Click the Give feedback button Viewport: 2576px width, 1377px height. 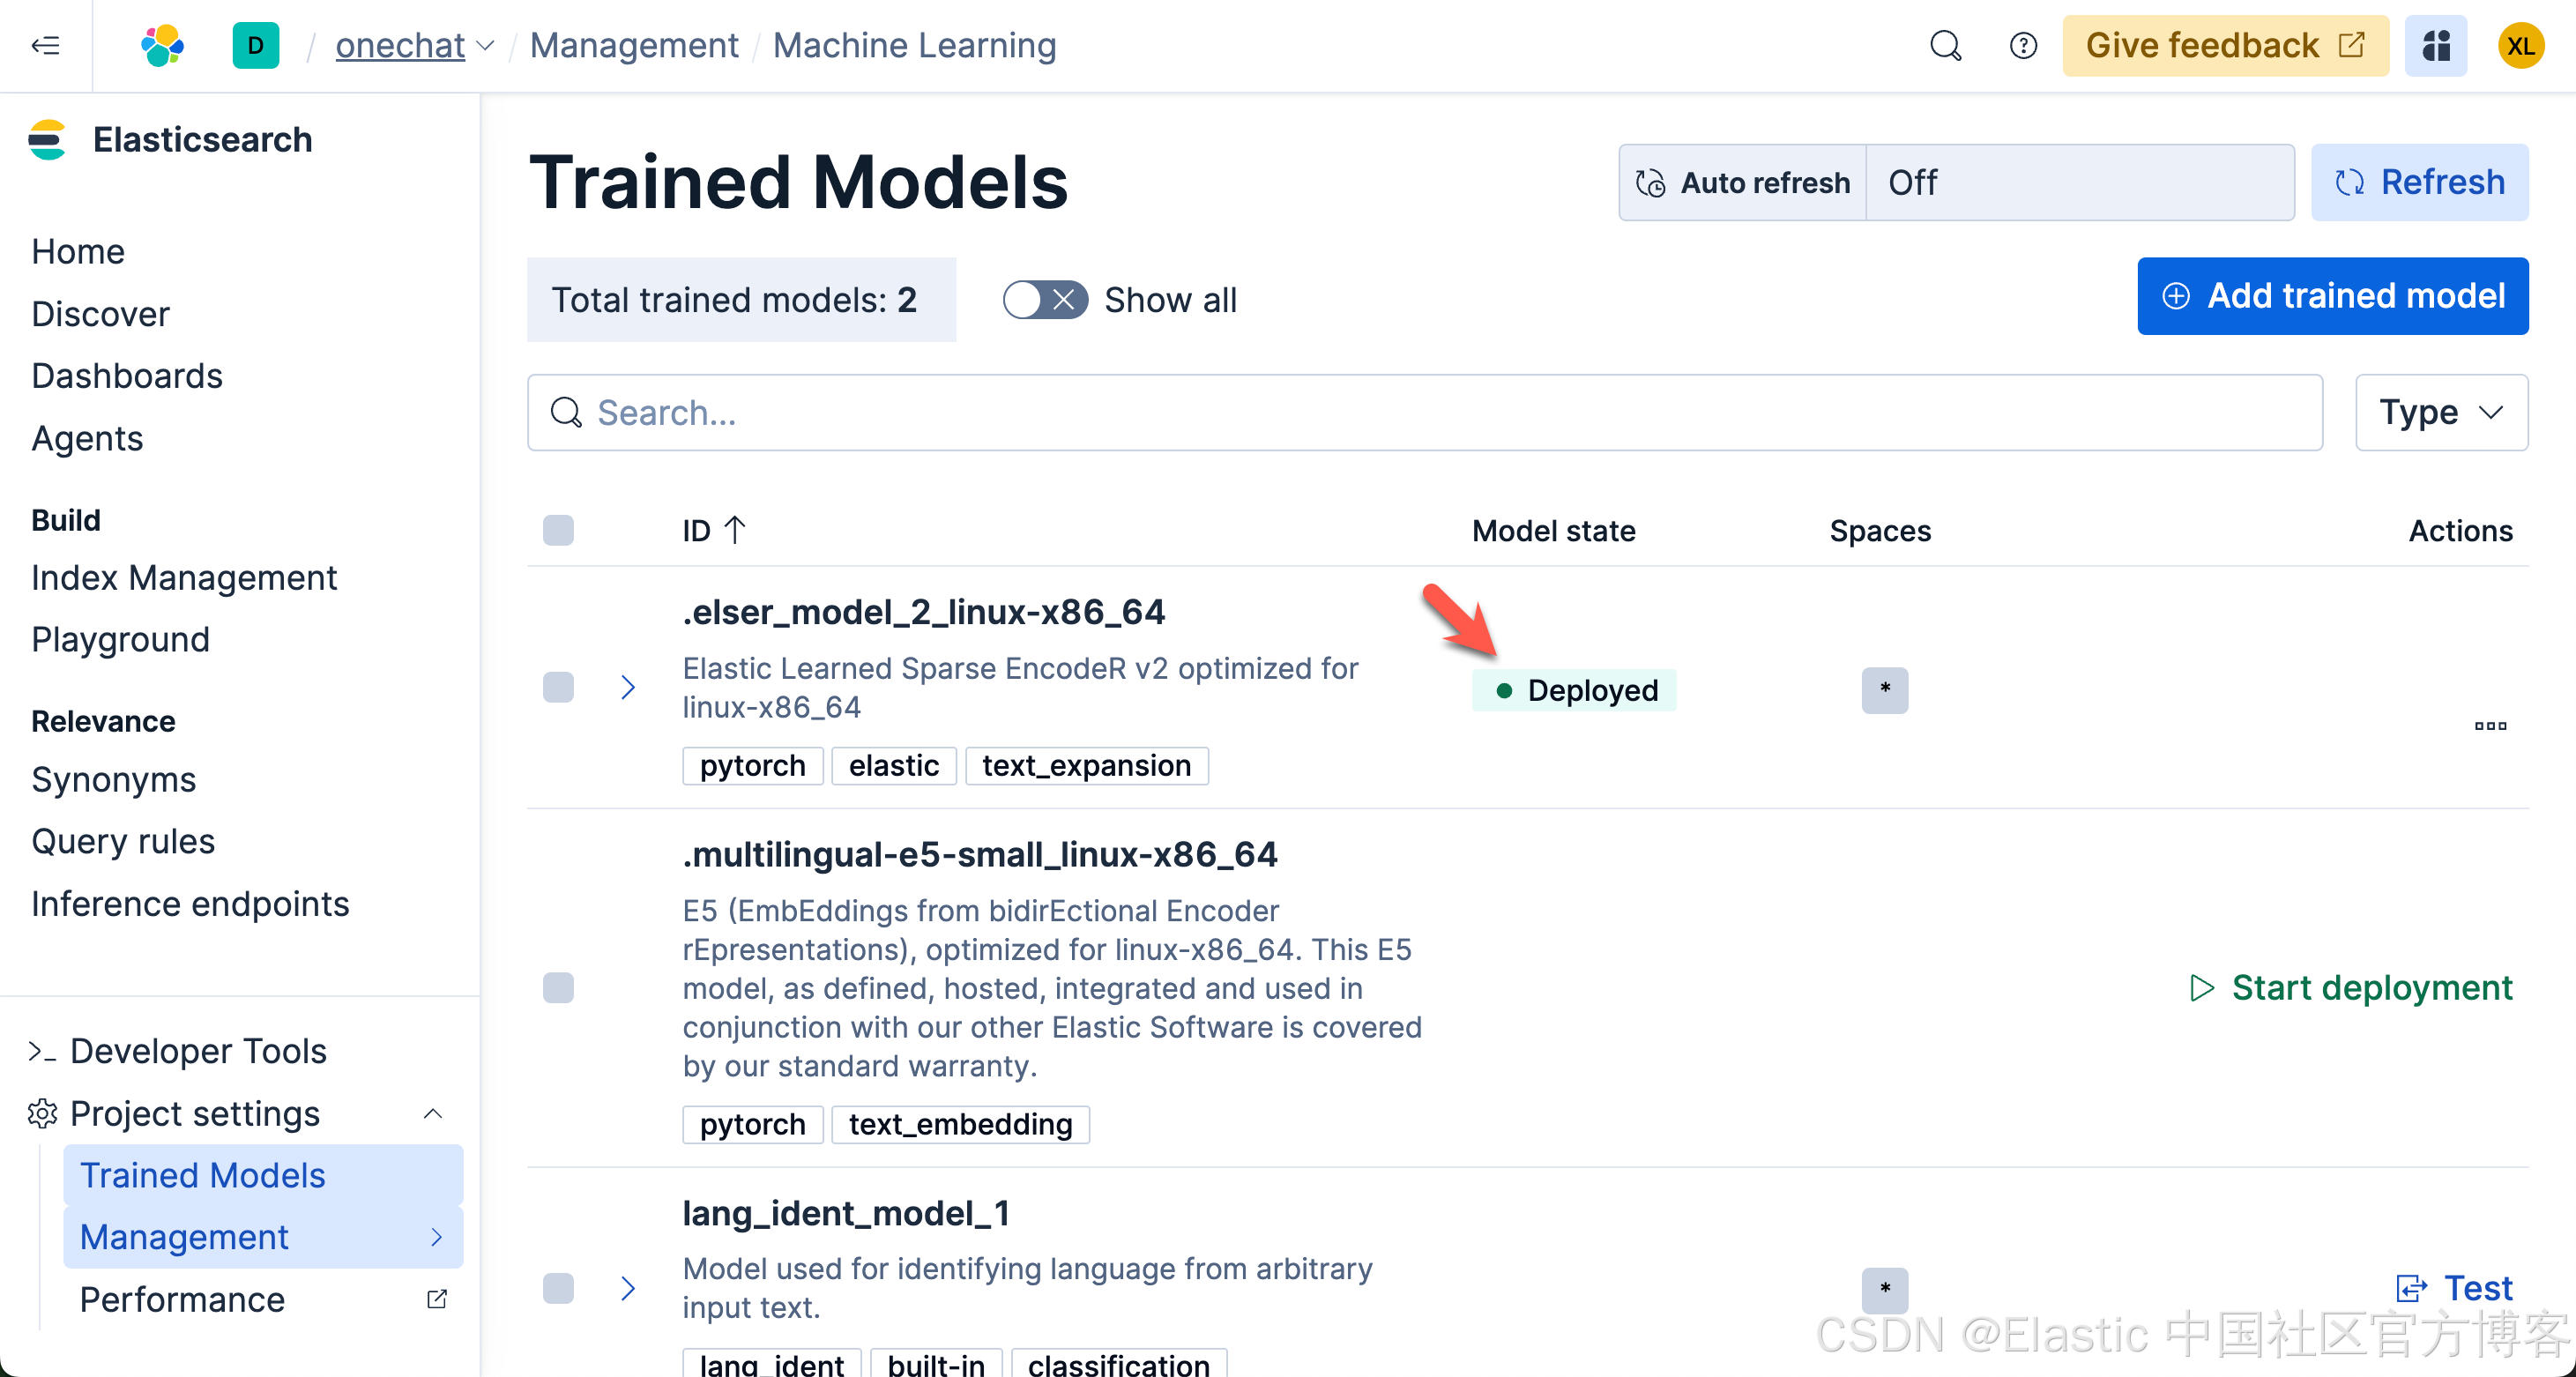tap(2225, 46)
